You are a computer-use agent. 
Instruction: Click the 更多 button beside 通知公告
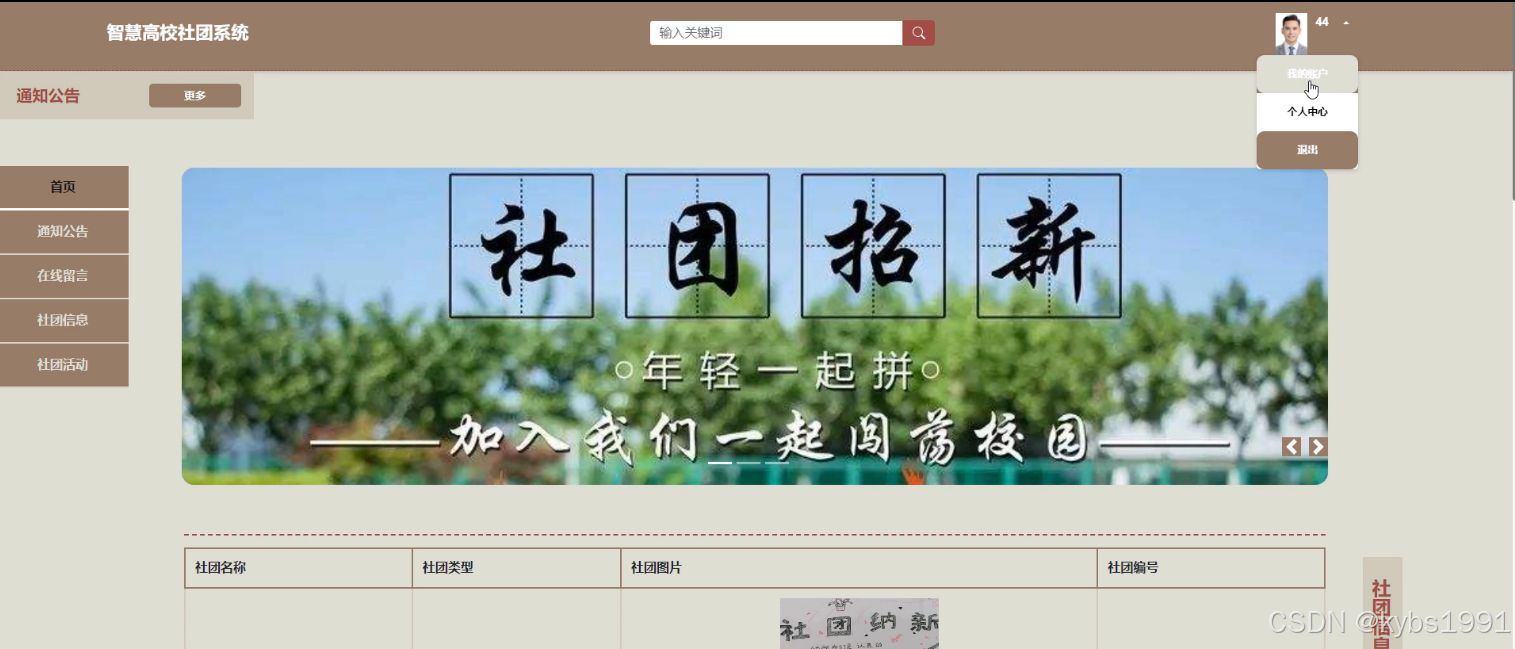point(195,96)
